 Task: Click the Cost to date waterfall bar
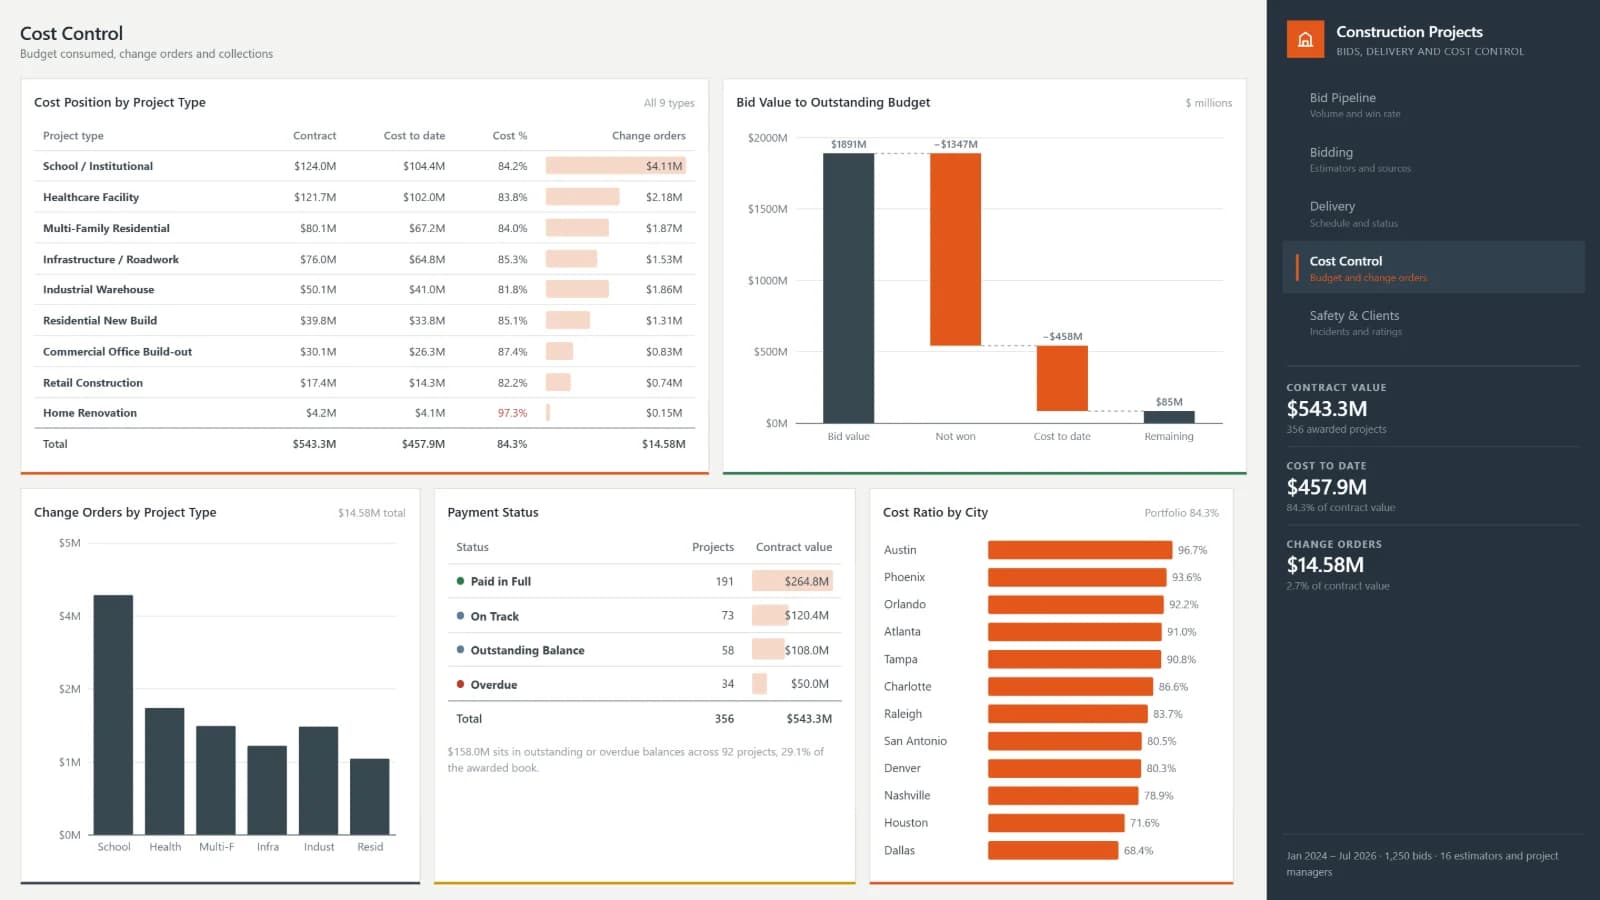(1062, 378)
